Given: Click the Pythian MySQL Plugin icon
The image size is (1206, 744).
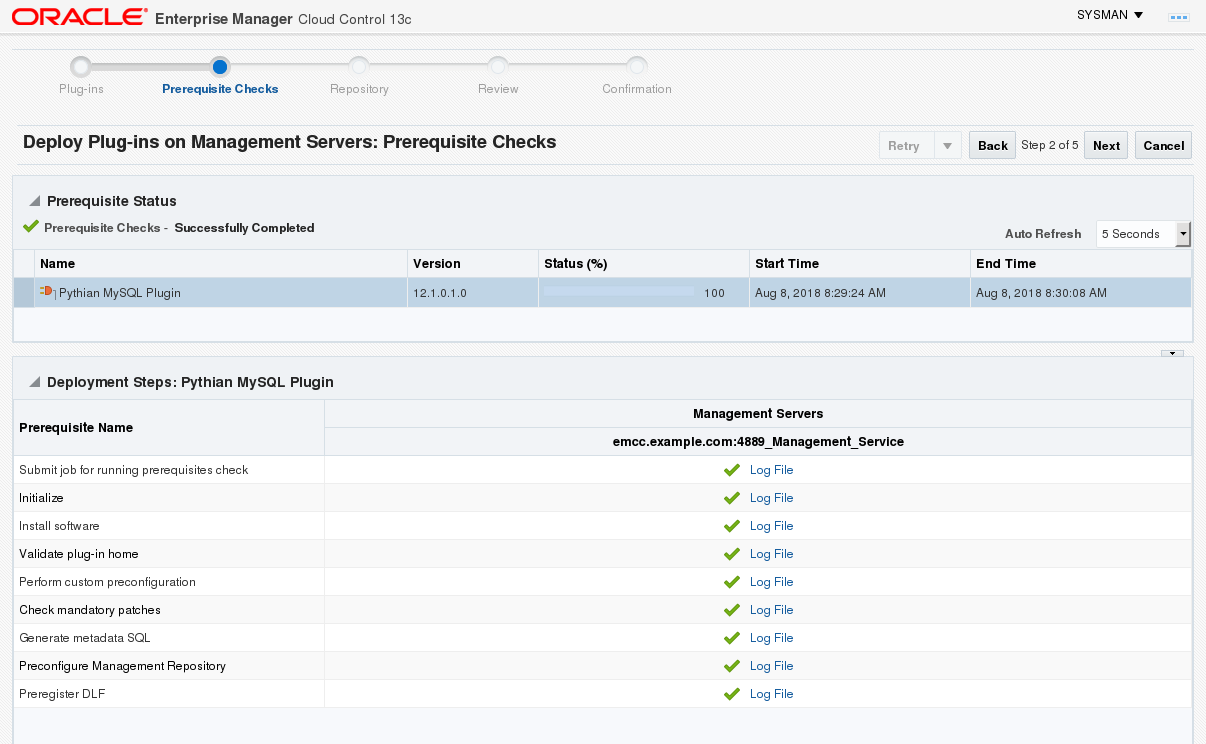Looking at the screenshot, I should (x=47, y=292).
